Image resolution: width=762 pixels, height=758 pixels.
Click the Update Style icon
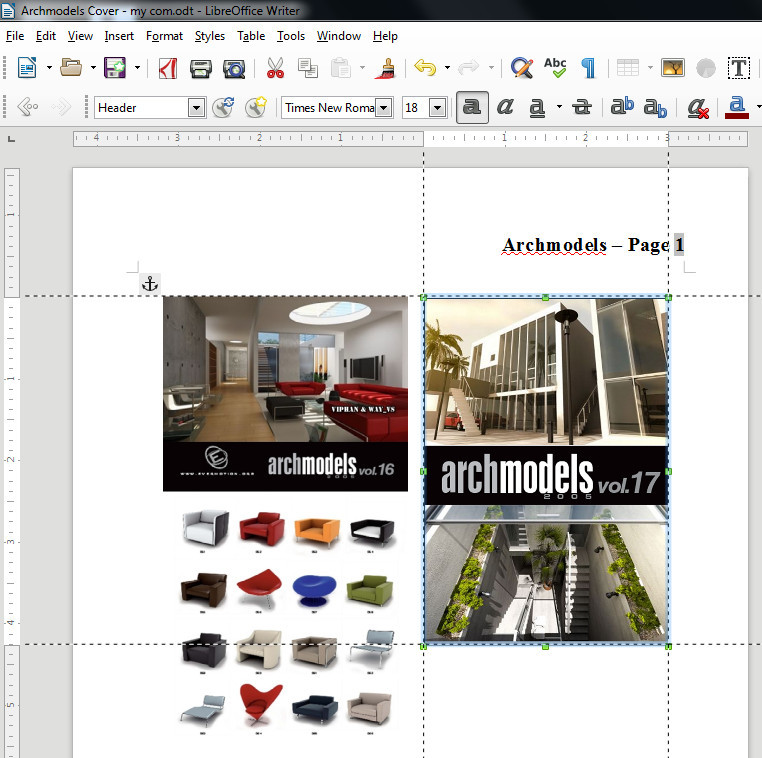pyautogui.click(x=223, y=107)
